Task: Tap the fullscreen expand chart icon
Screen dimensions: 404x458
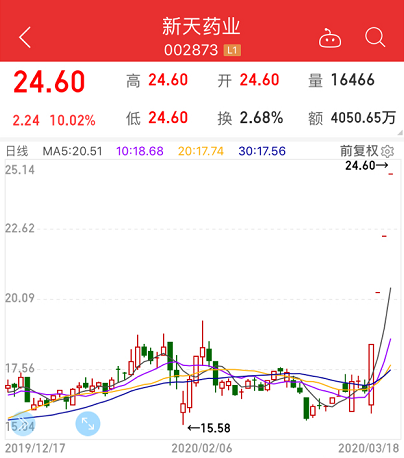Action: tap(88, 424)
